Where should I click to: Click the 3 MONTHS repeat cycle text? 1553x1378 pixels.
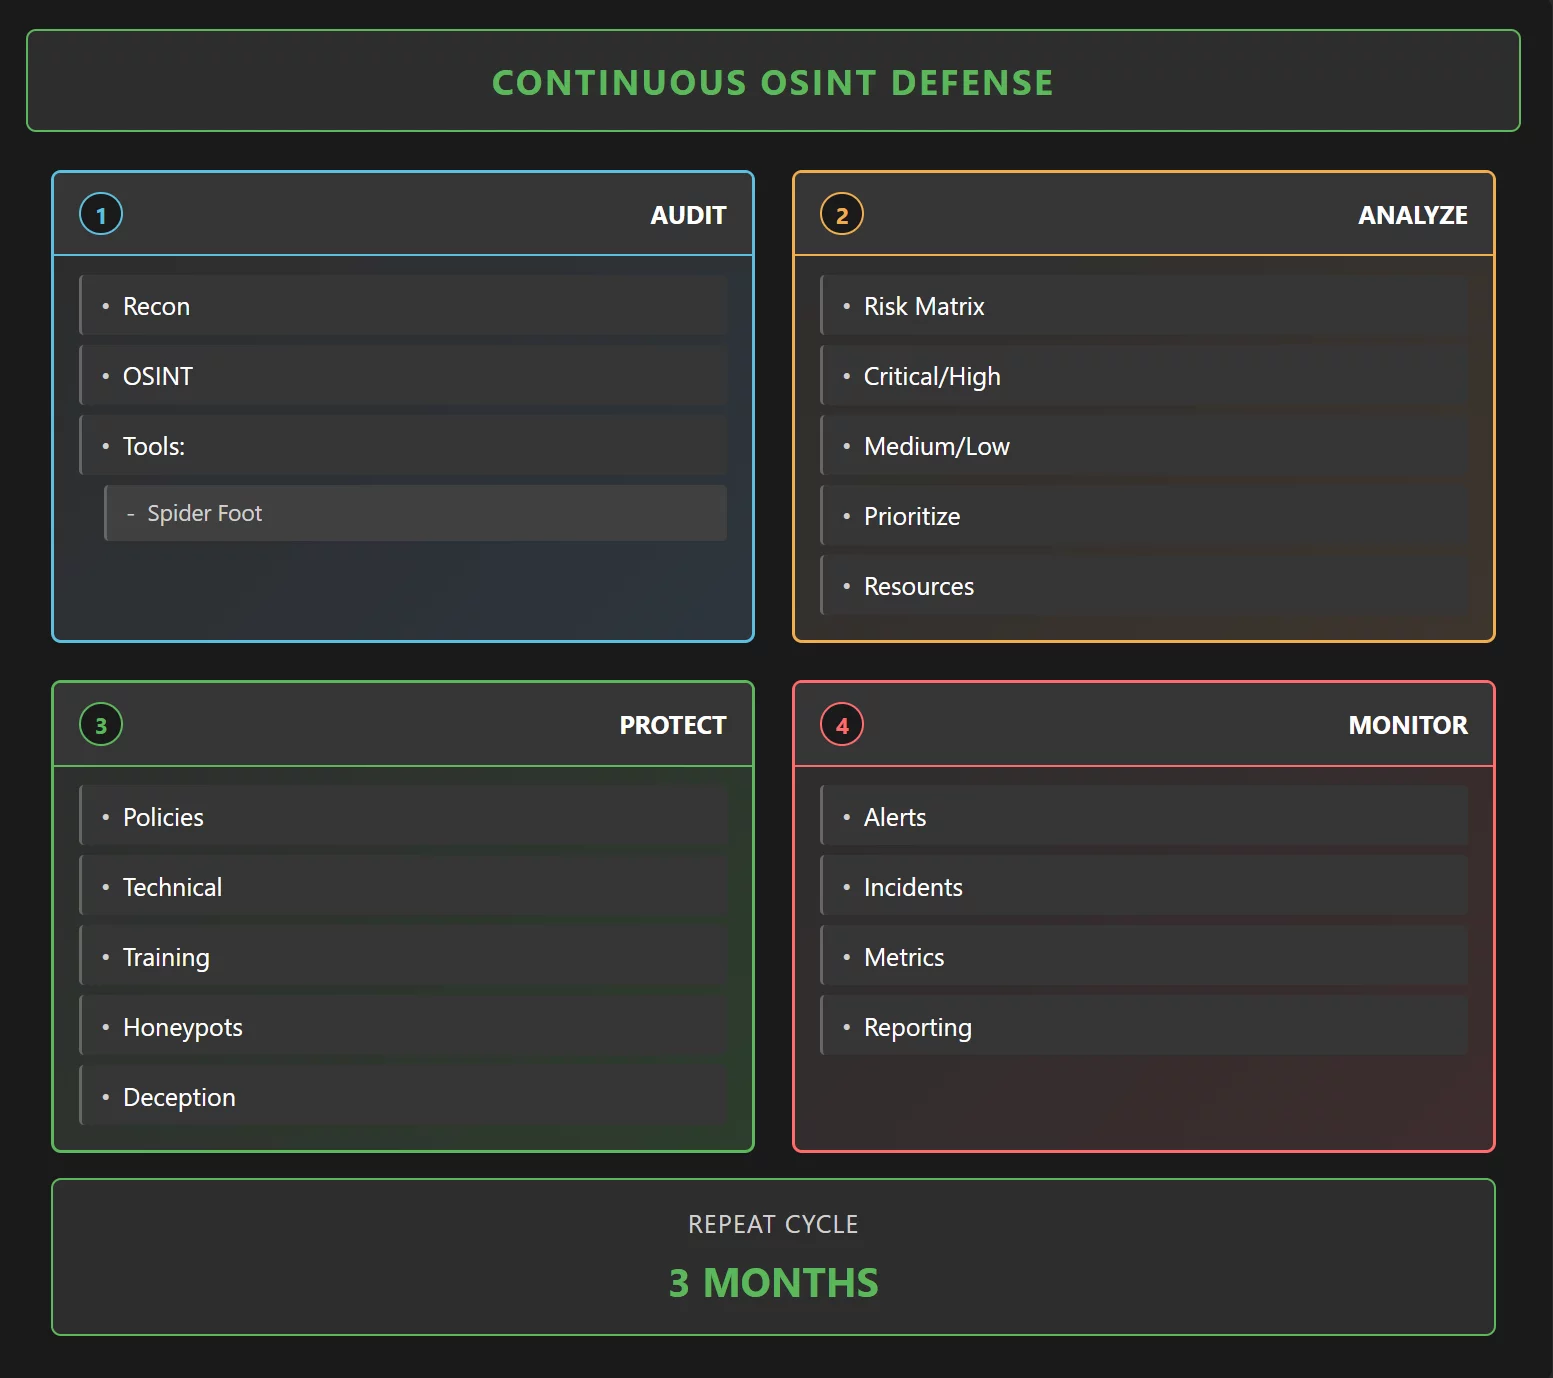(x=773, y=1282)
